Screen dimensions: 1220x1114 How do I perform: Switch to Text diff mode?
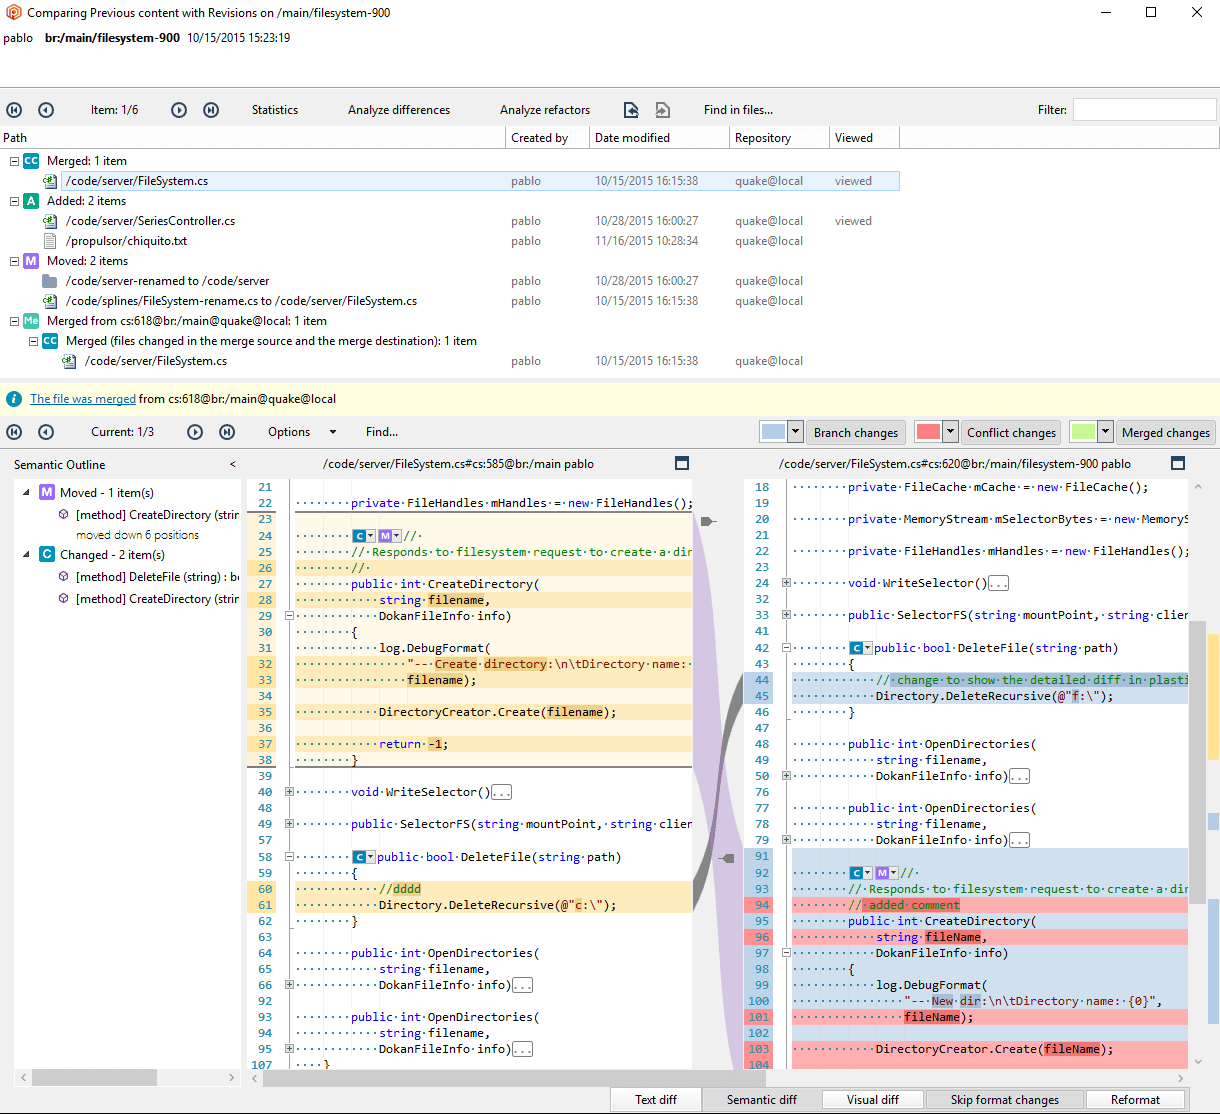[656, 1099]
